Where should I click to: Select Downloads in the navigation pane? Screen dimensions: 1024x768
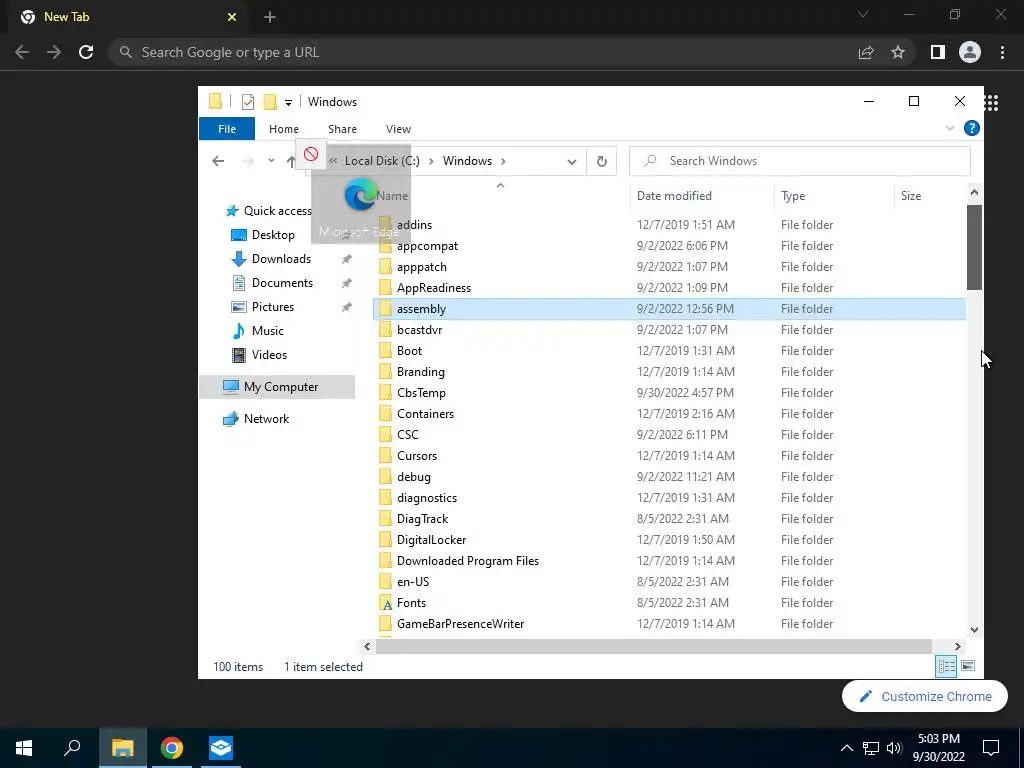tap(281, 259)
